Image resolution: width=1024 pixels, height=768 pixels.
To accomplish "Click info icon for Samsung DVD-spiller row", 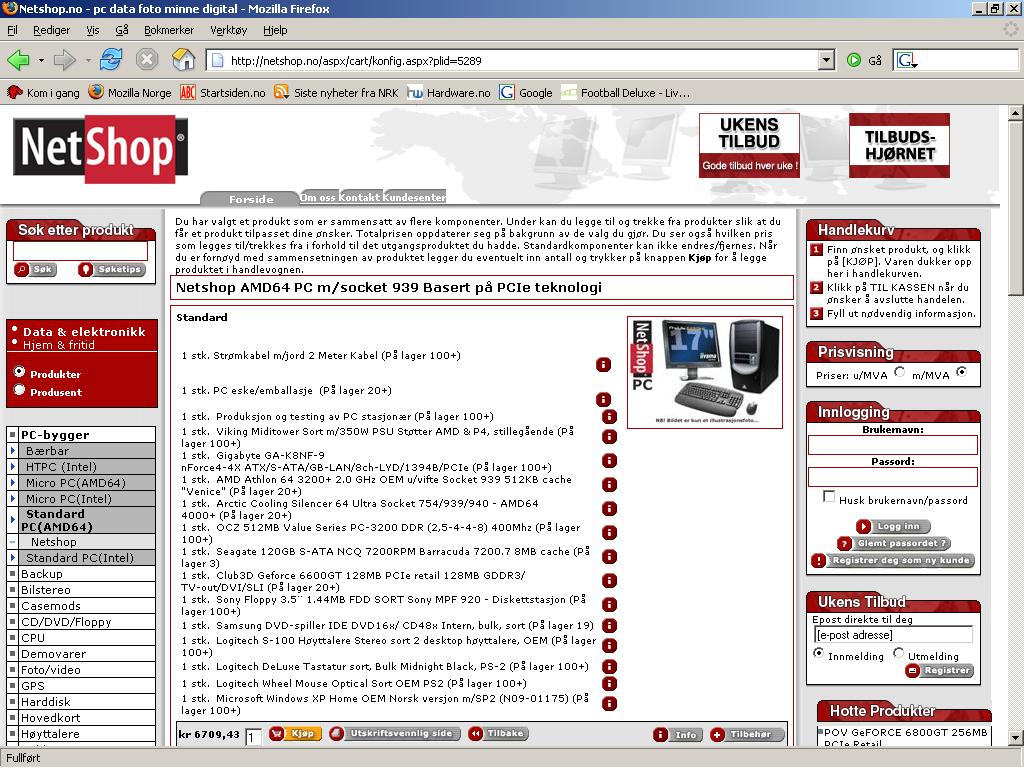I will click(609, 626).
